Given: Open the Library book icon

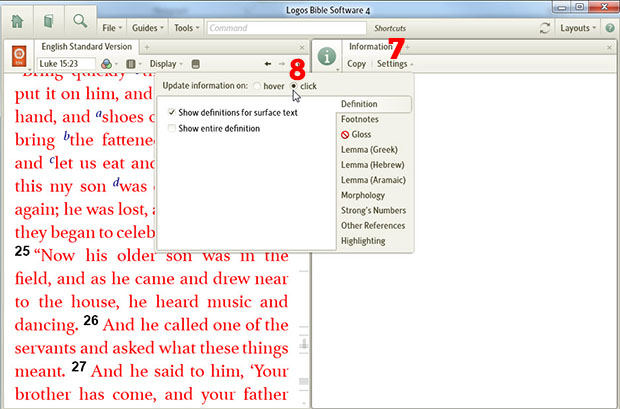Looking at the screenshot, I should [48, 21].
